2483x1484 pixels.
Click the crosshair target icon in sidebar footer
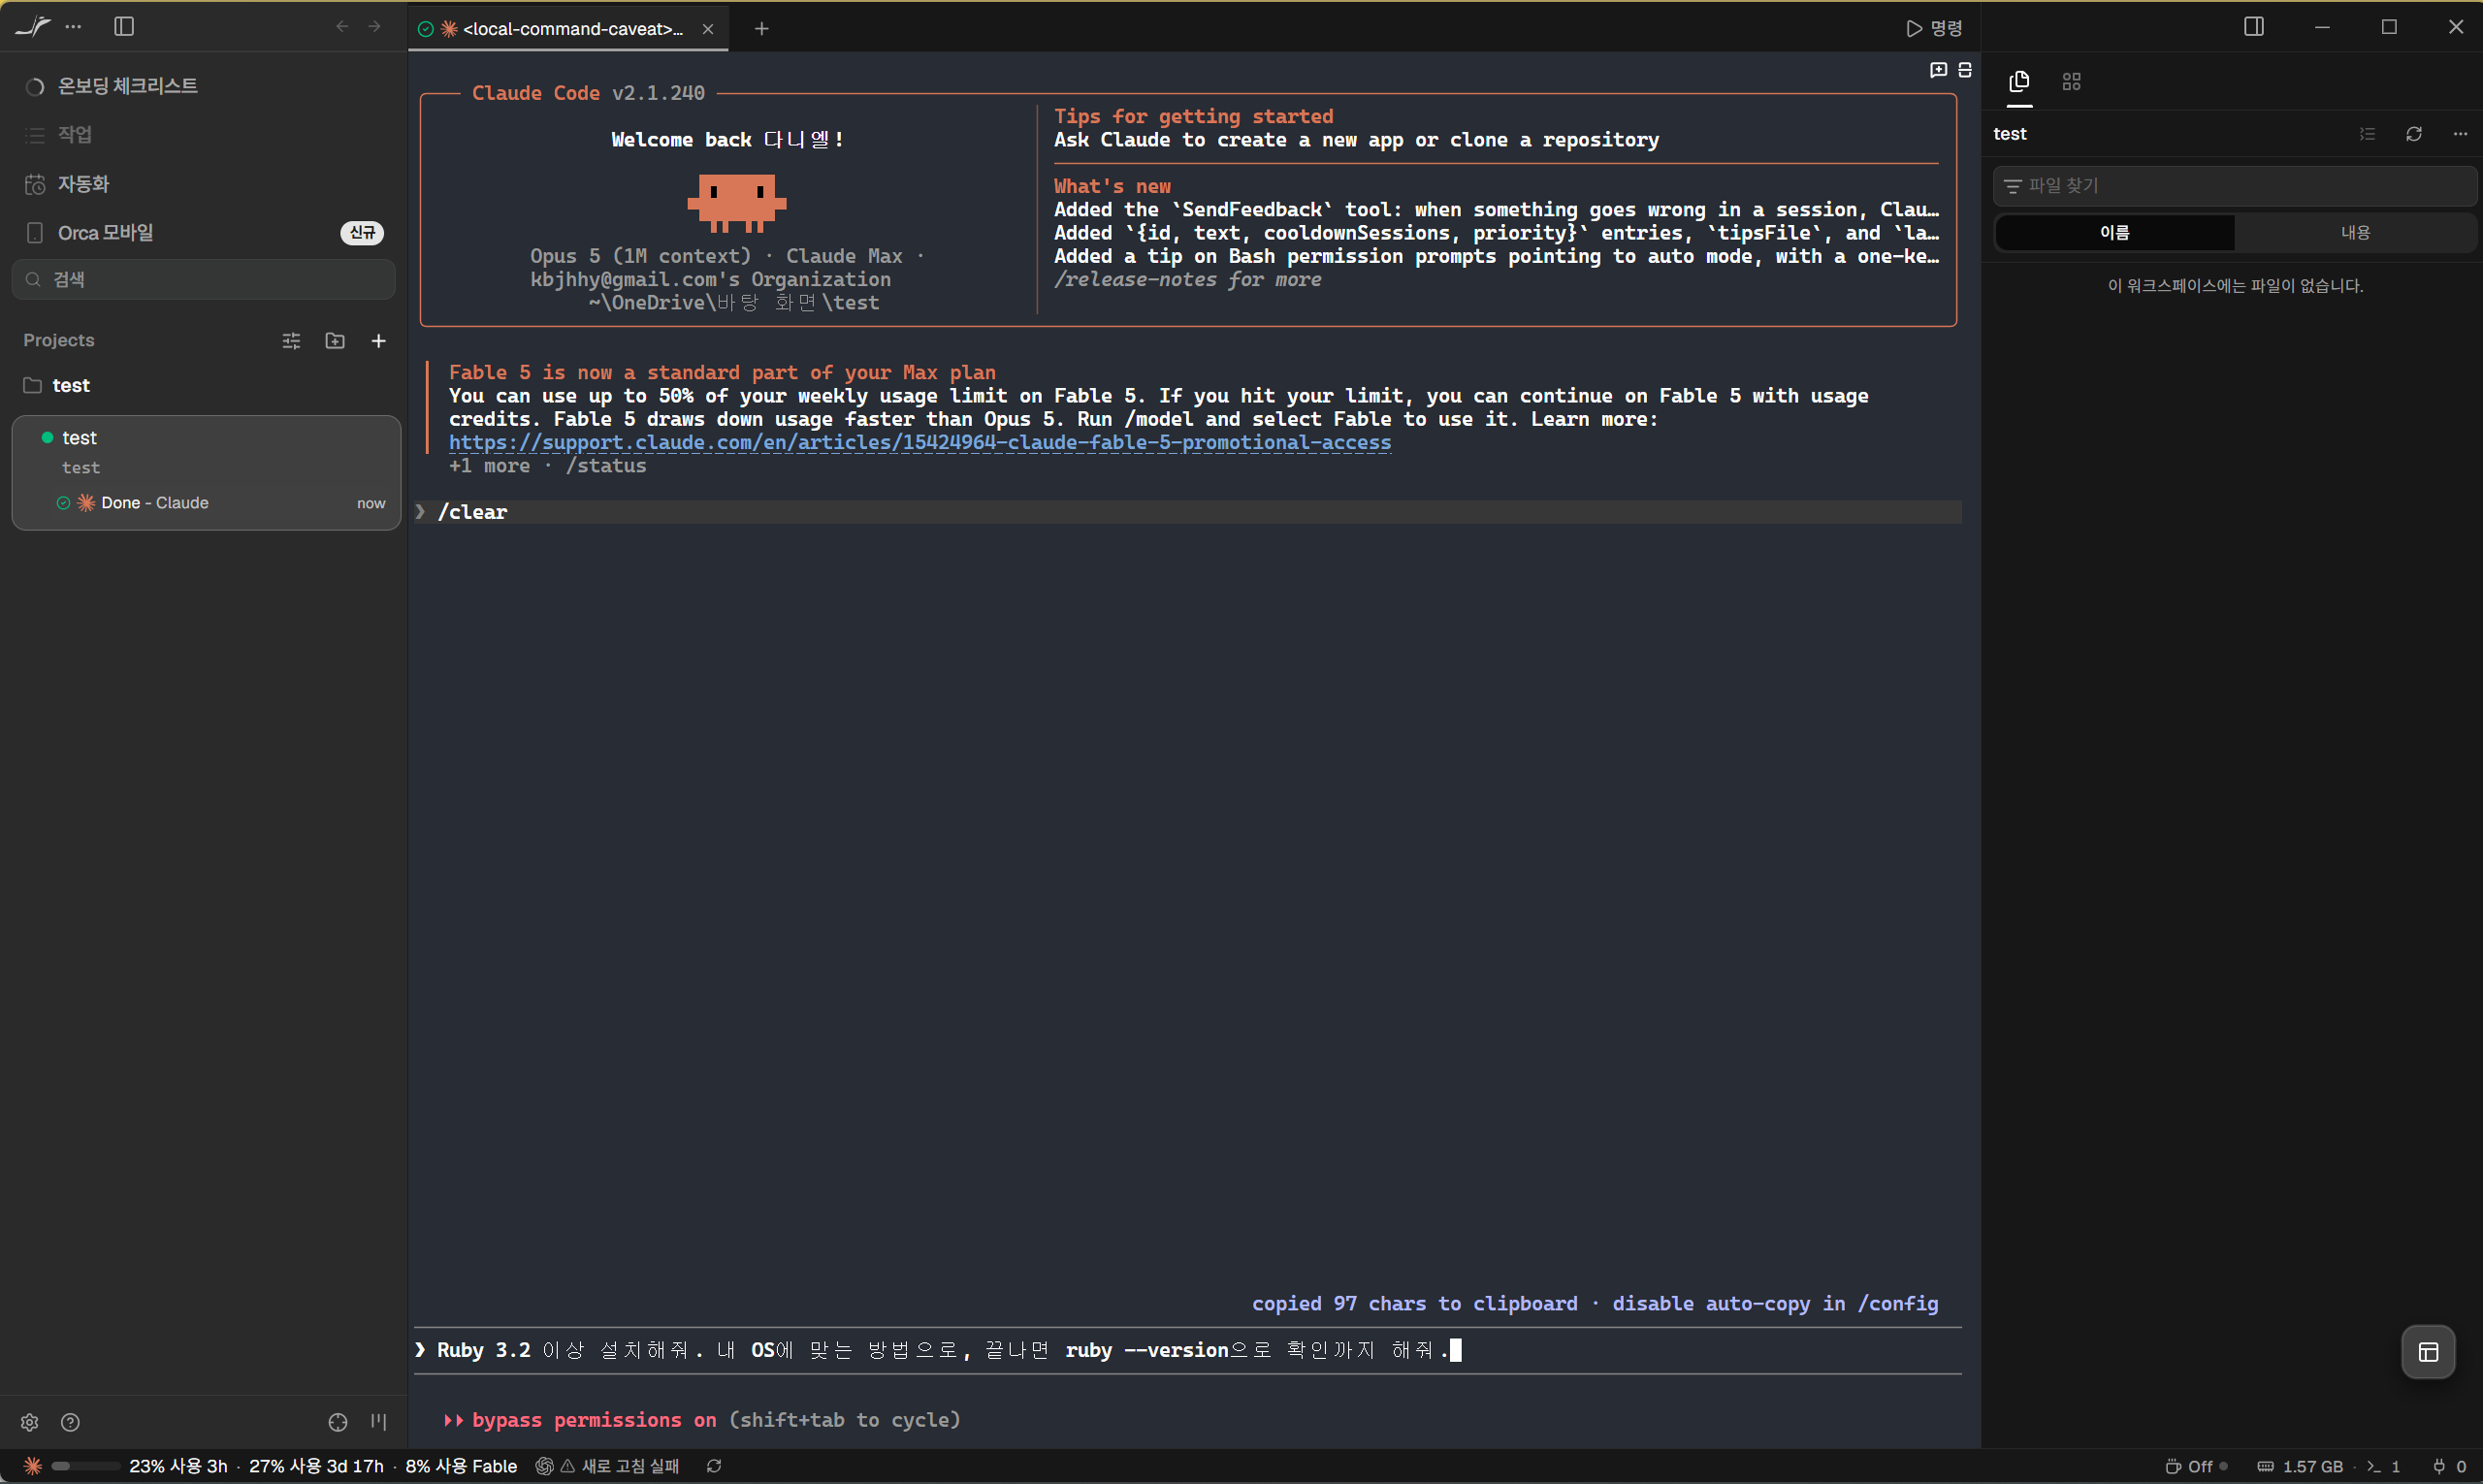point(338,1423)
